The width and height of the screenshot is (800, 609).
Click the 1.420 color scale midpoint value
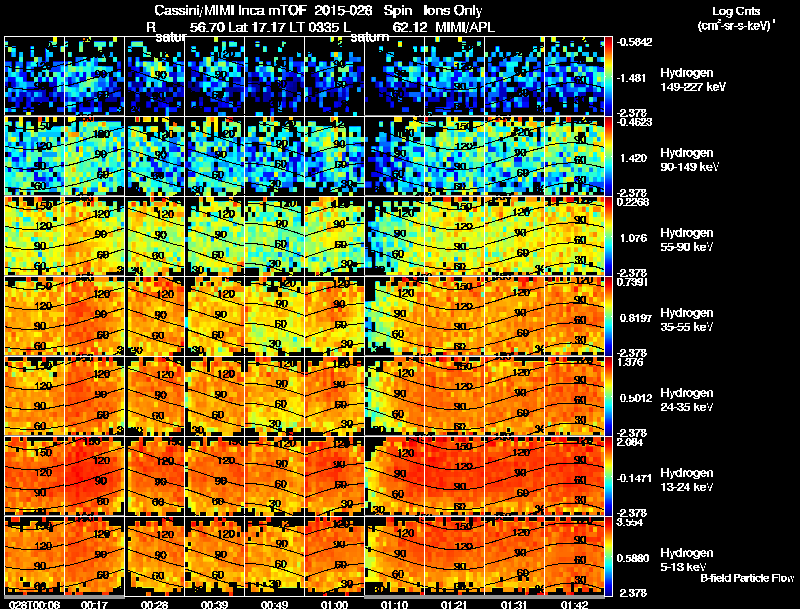tap(633, 158)
